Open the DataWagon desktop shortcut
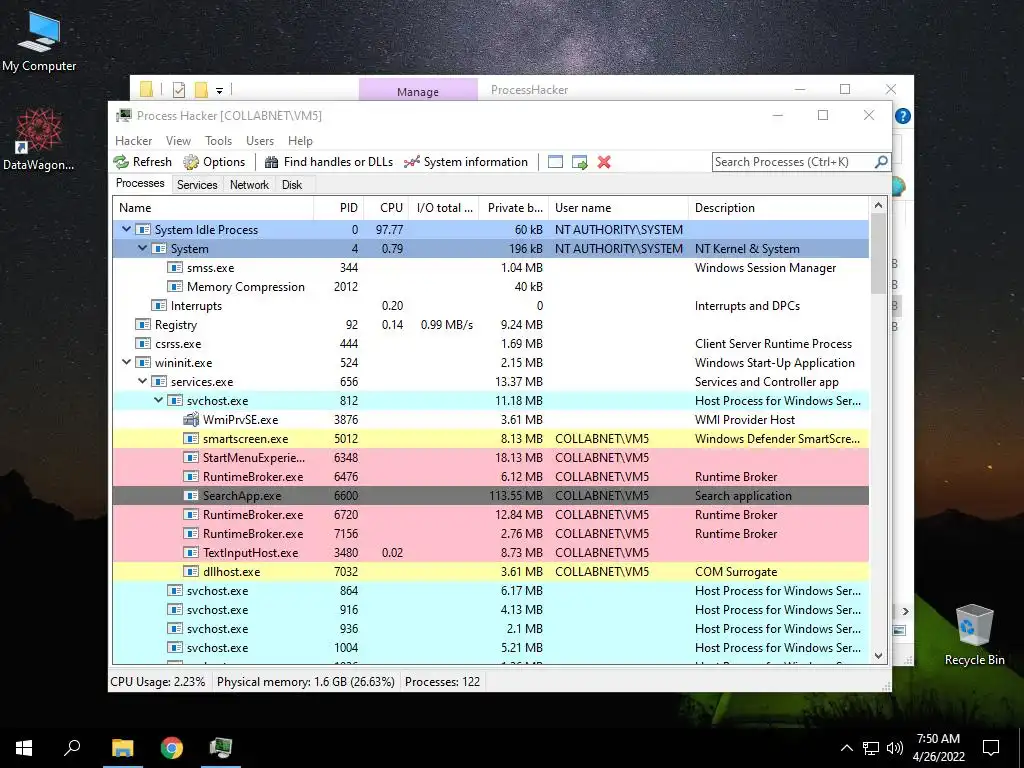1024x768 pixels. (39, 139)
